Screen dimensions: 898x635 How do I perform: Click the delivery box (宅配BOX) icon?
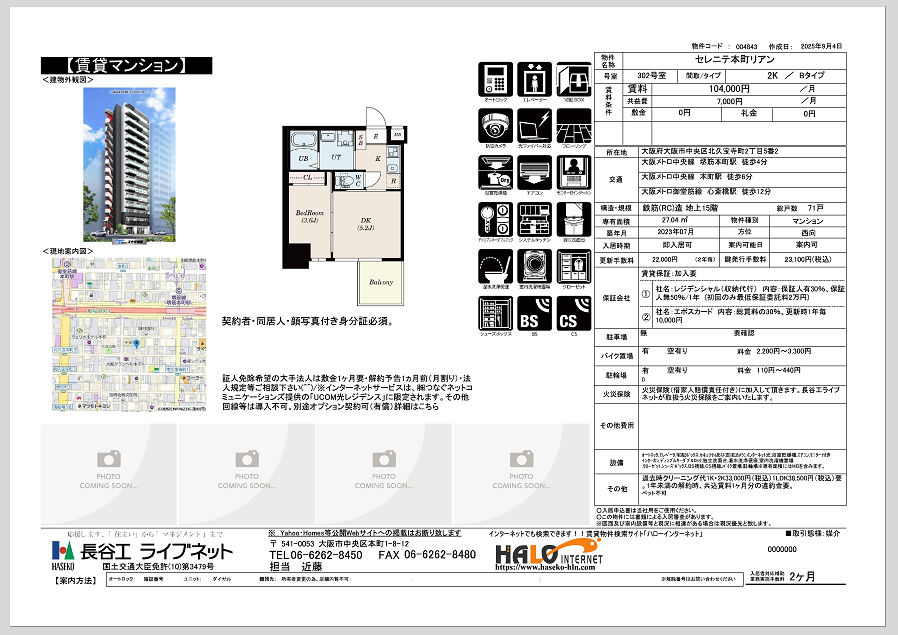[x=572, y=78]
